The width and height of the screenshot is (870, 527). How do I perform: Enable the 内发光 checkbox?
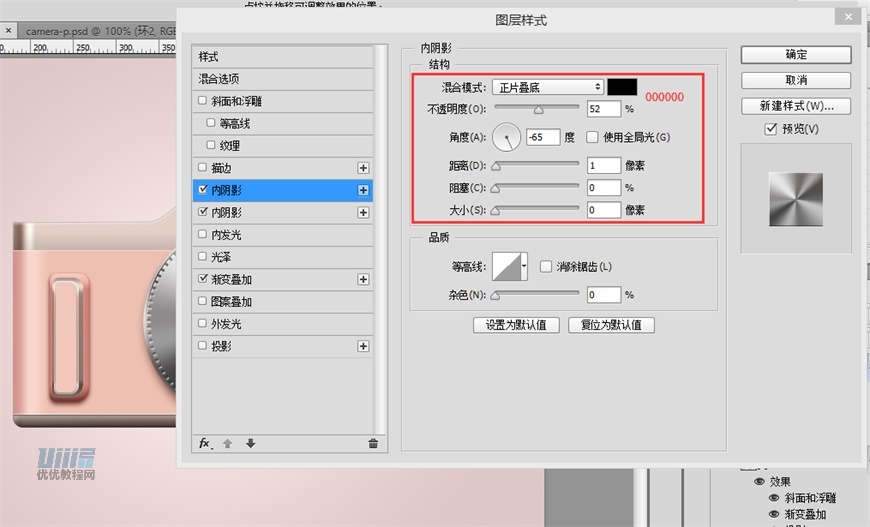[x=203, y=234]
